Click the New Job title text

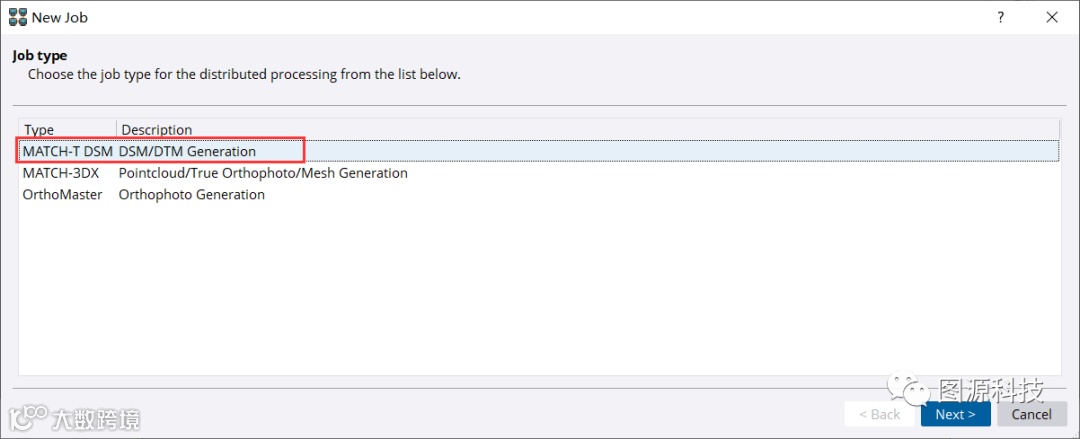coord(59,18)
